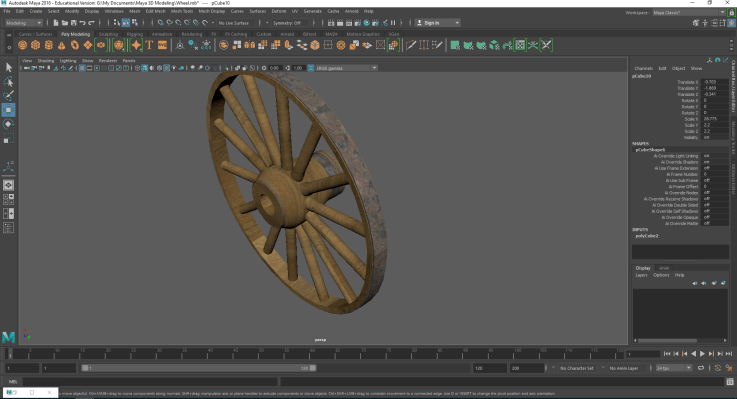The height and width of the screenshot is (399, 737).
Task: Click the Save Scene icon
Action: [74, 23]
